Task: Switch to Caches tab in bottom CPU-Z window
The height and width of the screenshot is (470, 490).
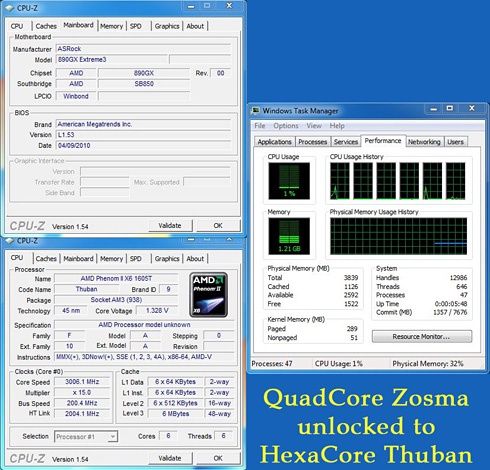Action: point(46,259)
